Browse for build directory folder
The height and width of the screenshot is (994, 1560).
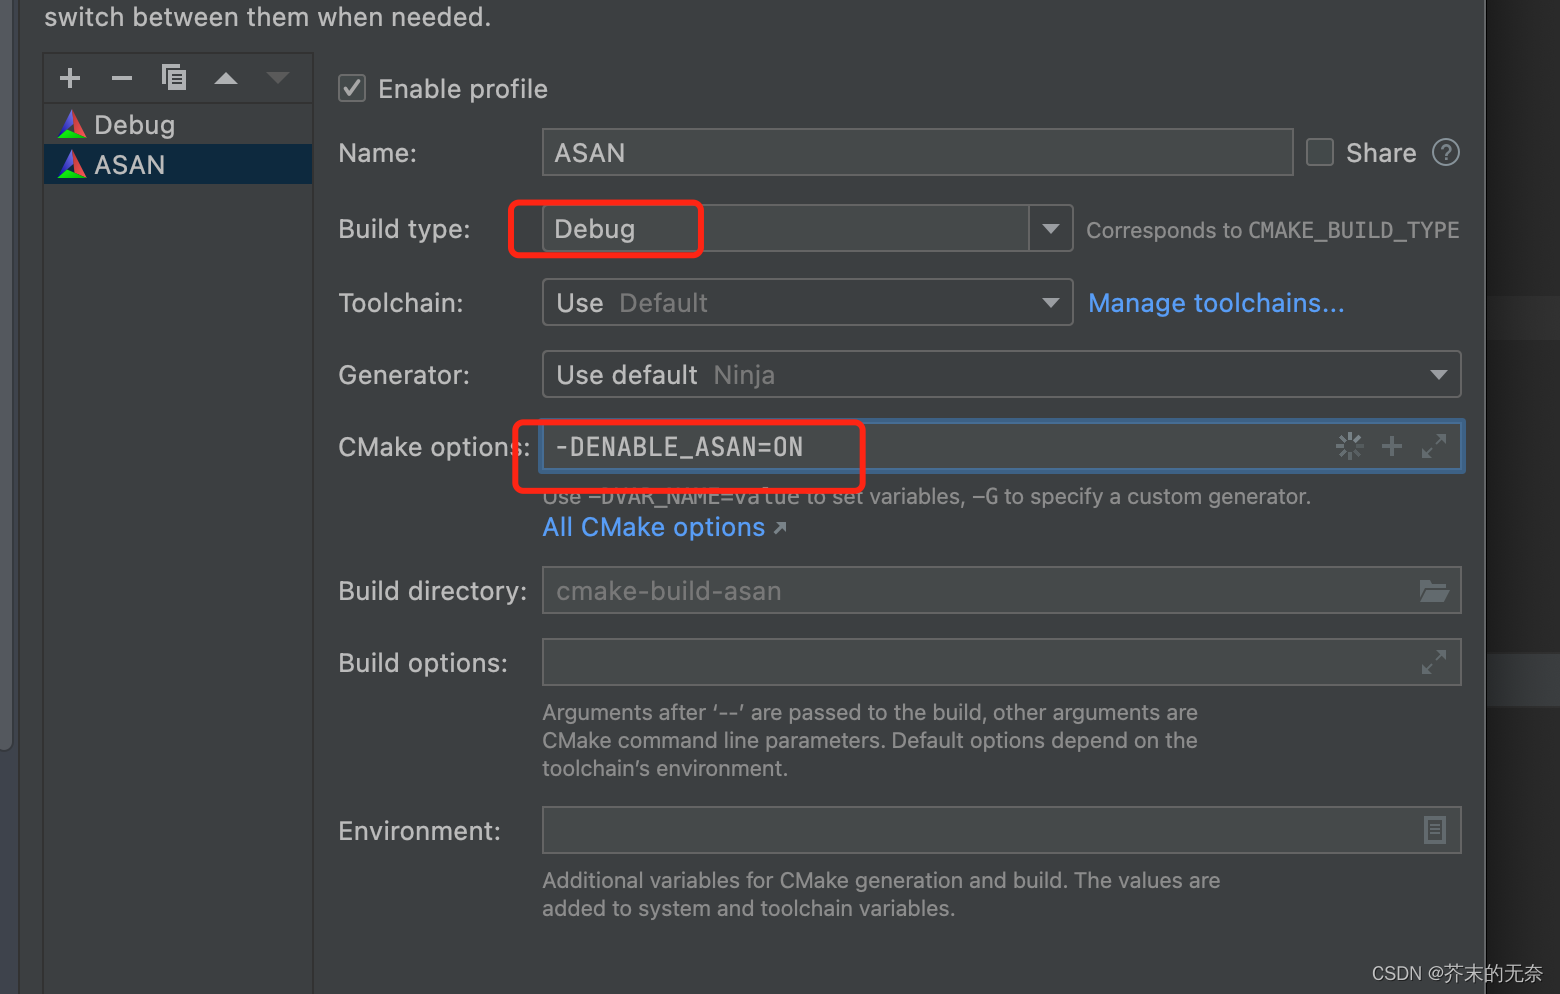coord(1434,591)
